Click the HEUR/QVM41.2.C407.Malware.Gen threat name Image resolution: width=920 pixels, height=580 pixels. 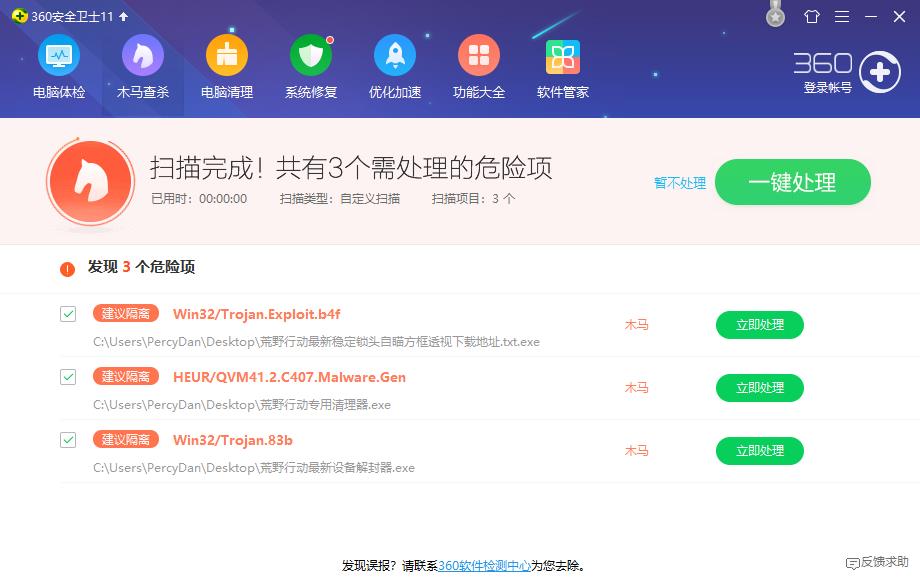(289, 377)
